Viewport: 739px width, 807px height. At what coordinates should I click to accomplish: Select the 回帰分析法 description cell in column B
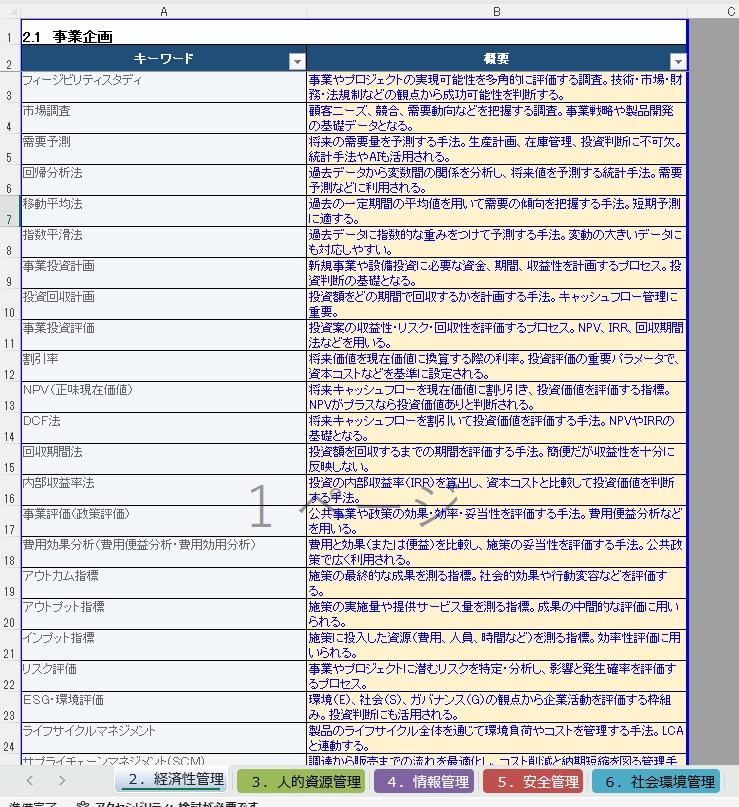point(497,180)
